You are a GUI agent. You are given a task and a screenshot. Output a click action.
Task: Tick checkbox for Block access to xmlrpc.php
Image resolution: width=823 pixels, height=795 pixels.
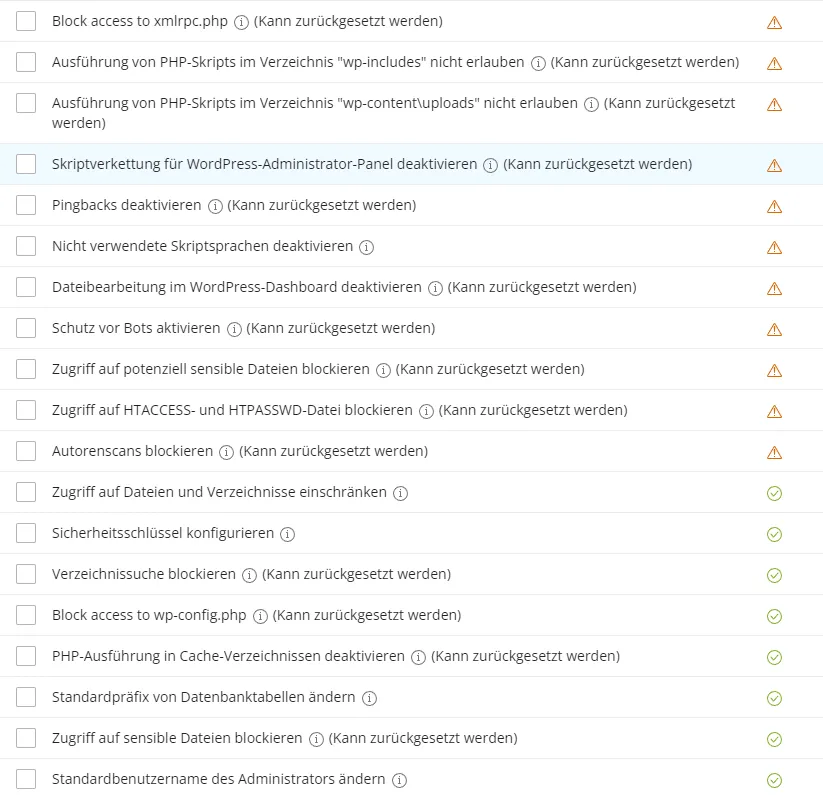click(26, 21)
